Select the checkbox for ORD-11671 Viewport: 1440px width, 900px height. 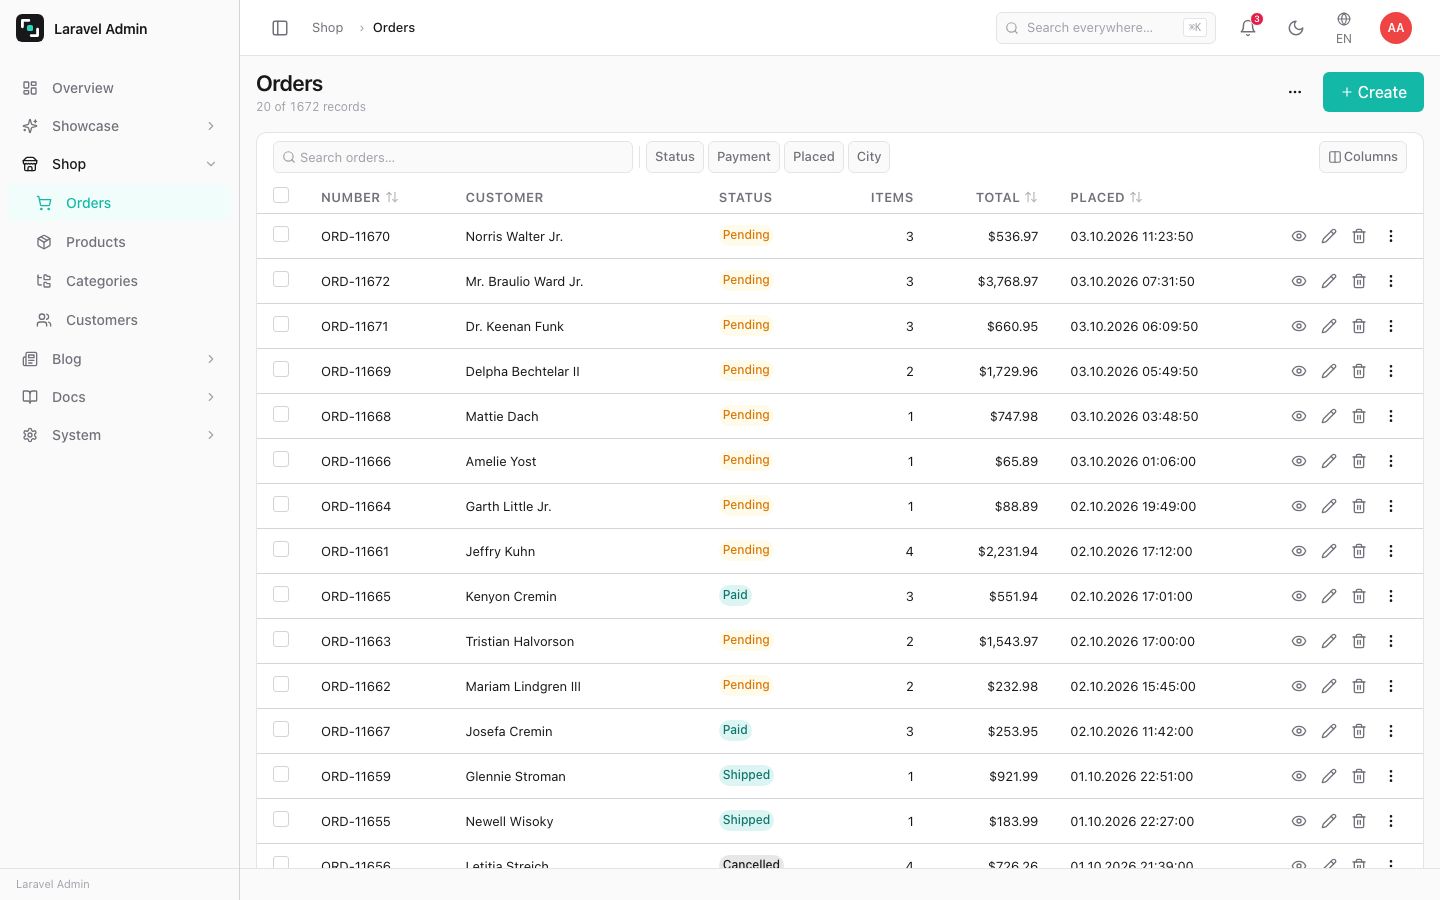pos(281,324)
